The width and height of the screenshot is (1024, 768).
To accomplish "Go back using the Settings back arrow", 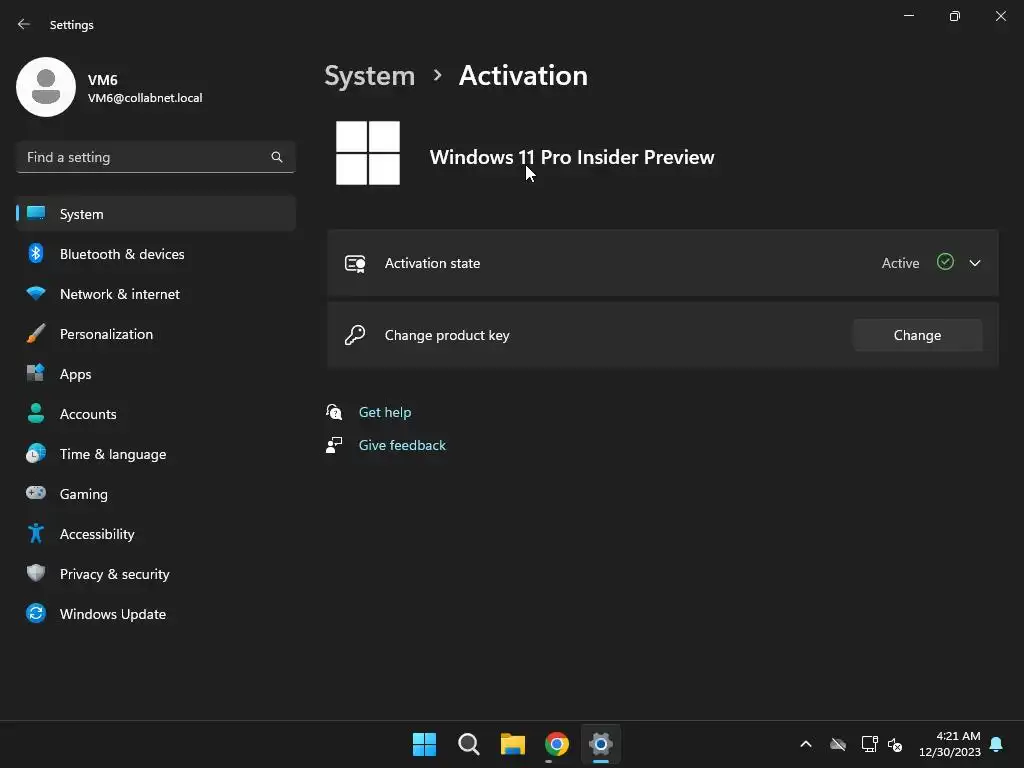I will (x=24, y=24).
